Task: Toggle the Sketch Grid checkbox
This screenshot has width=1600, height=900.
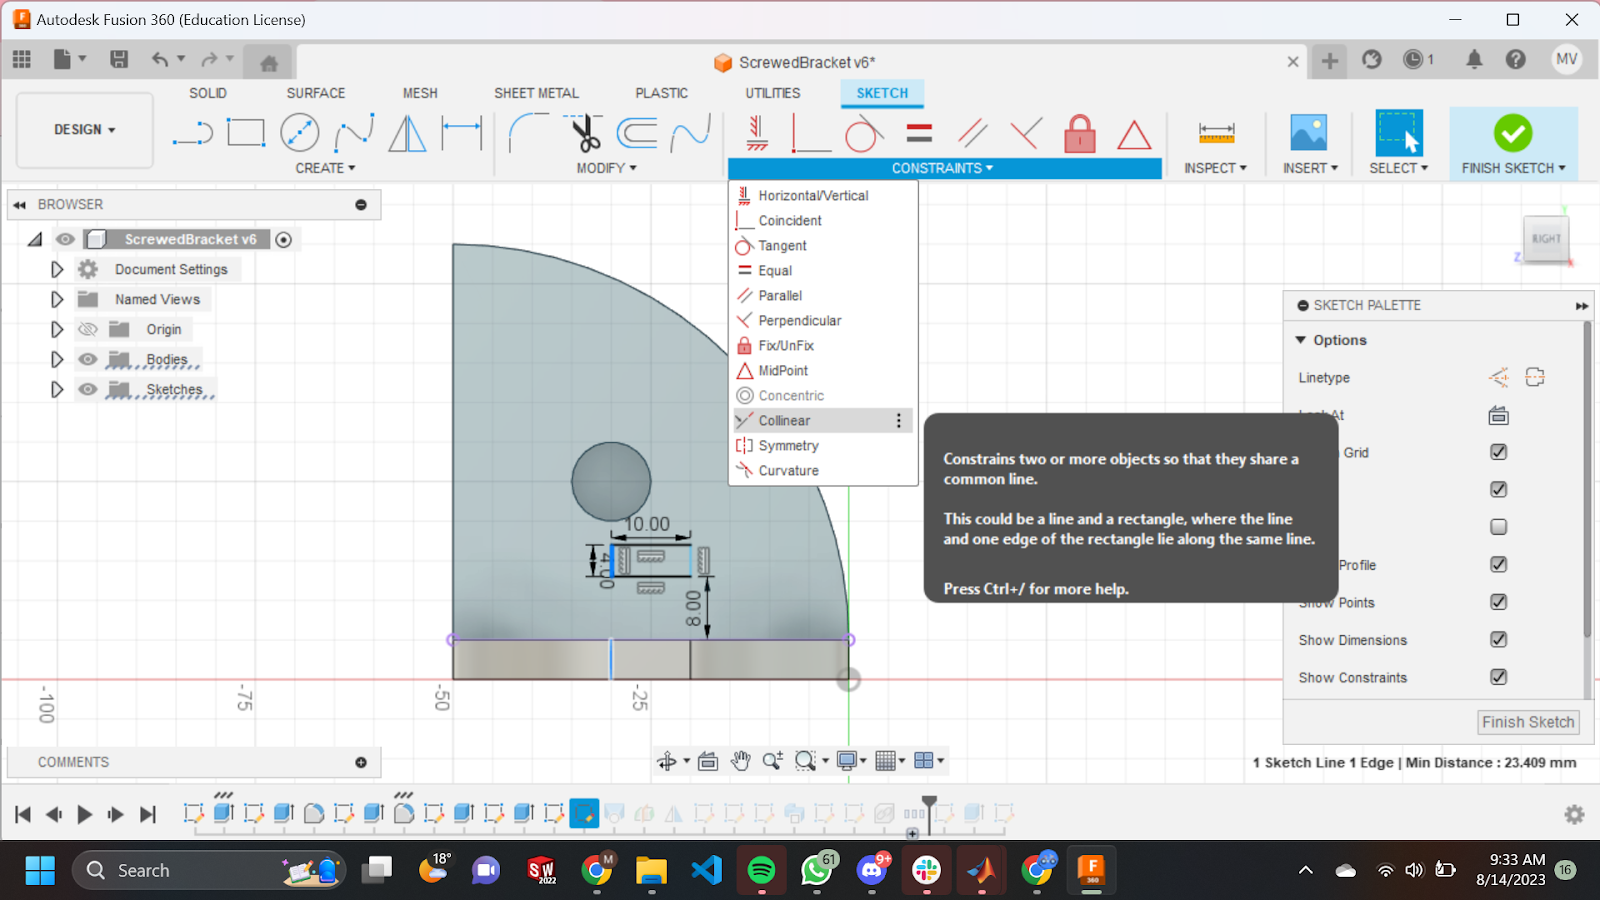Action: (x=1498, y=452)
